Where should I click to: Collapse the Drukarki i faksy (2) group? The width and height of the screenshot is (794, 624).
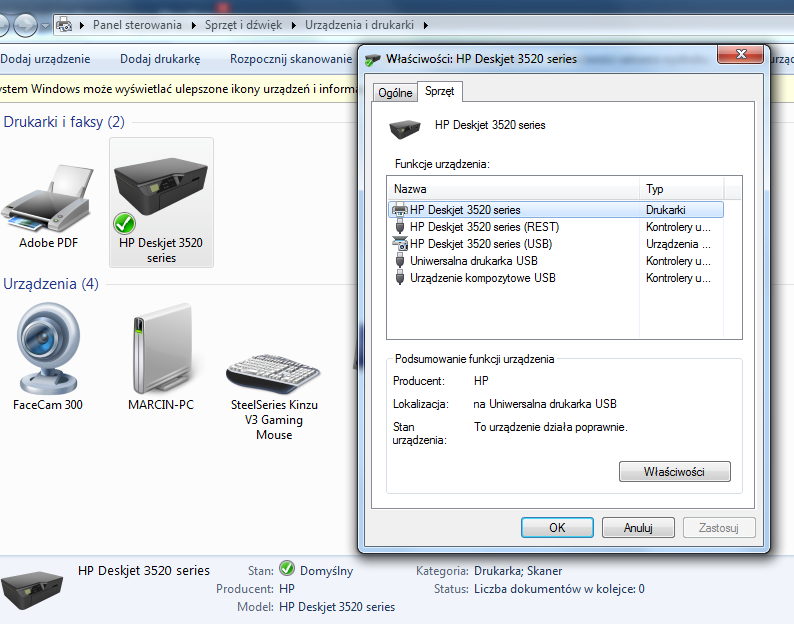(x=64, y=122)
